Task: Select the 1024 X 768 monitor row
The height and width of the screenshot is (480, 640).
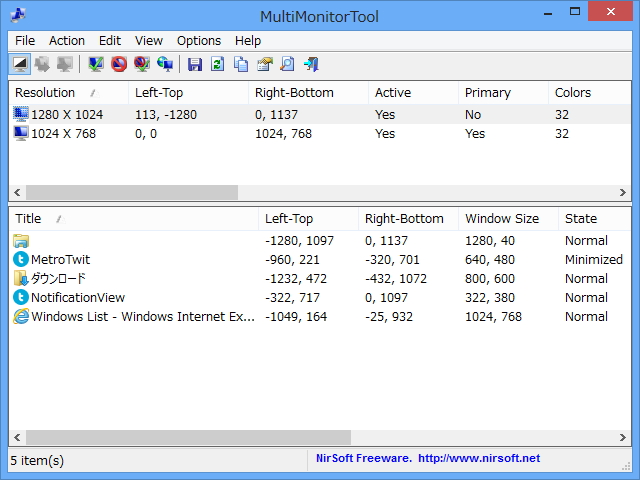Action: [320, 133]
